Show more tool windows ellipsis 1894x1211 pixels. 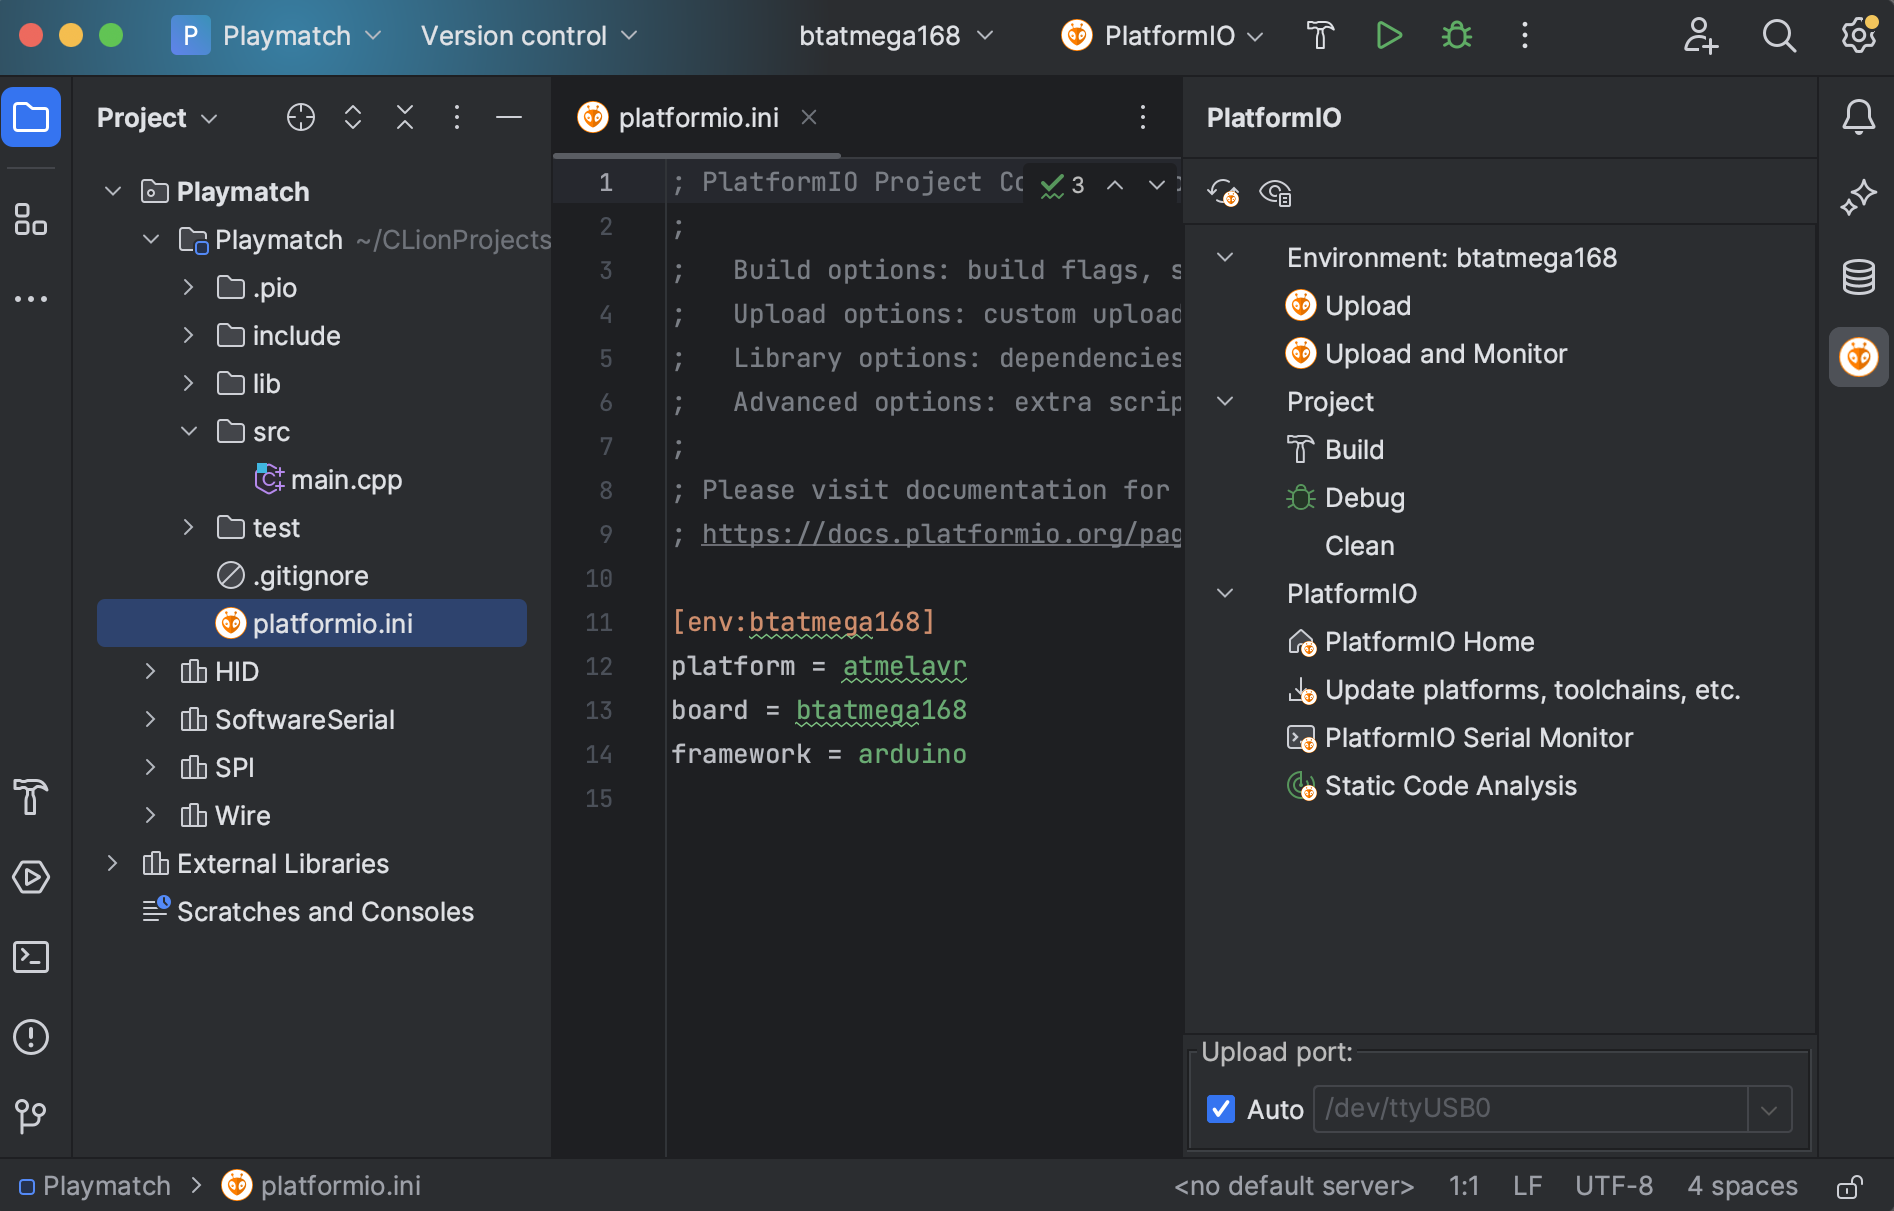pyautogui.click(x=31, y=299)
